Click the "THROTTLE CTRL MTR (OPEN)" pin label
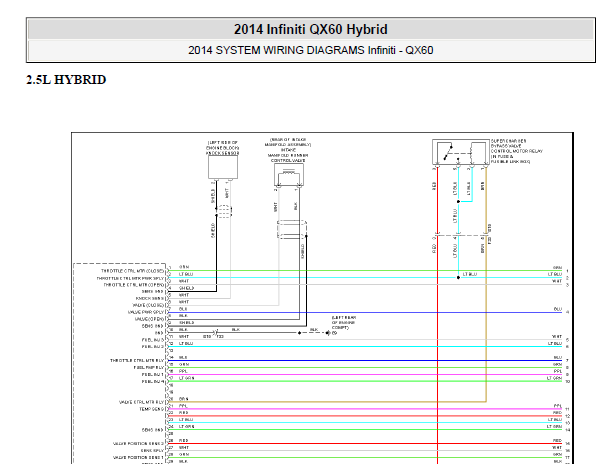604x464 pixels. point(134,285)
